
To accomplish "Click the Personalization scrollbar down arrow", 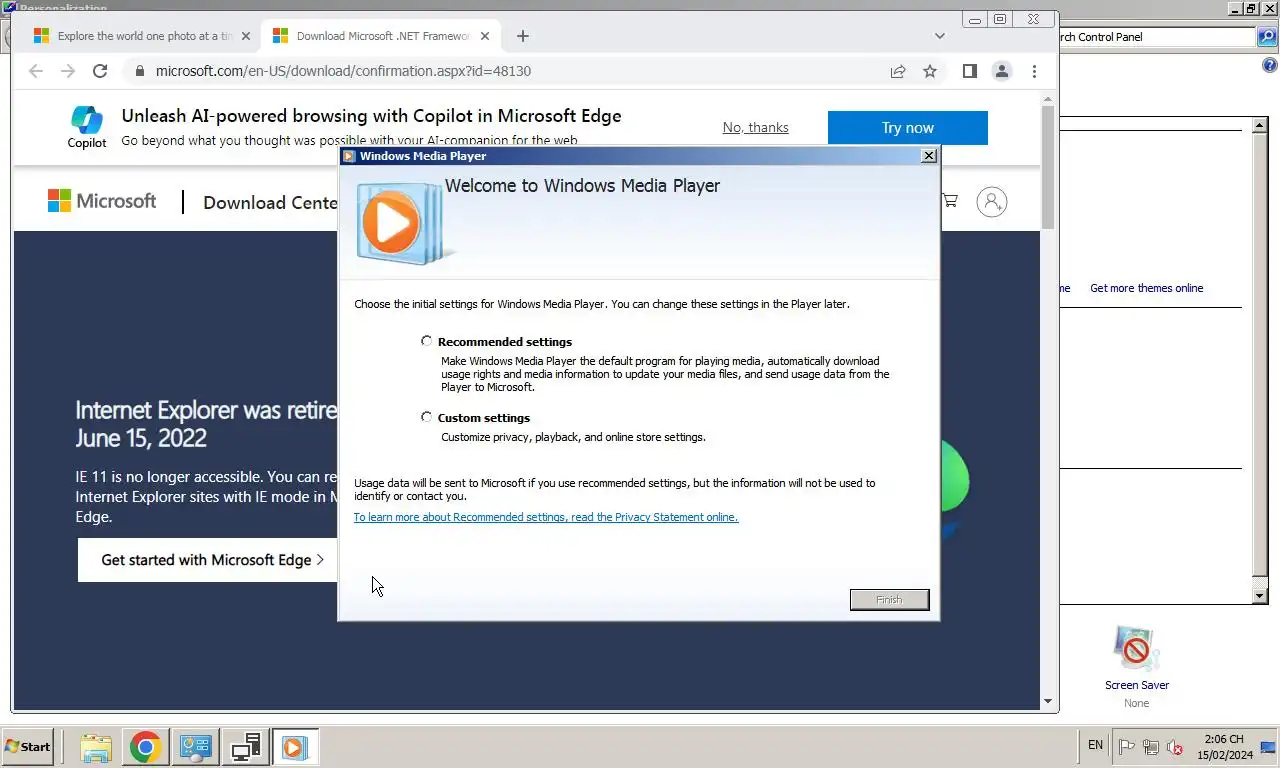I will point(1260,596).
